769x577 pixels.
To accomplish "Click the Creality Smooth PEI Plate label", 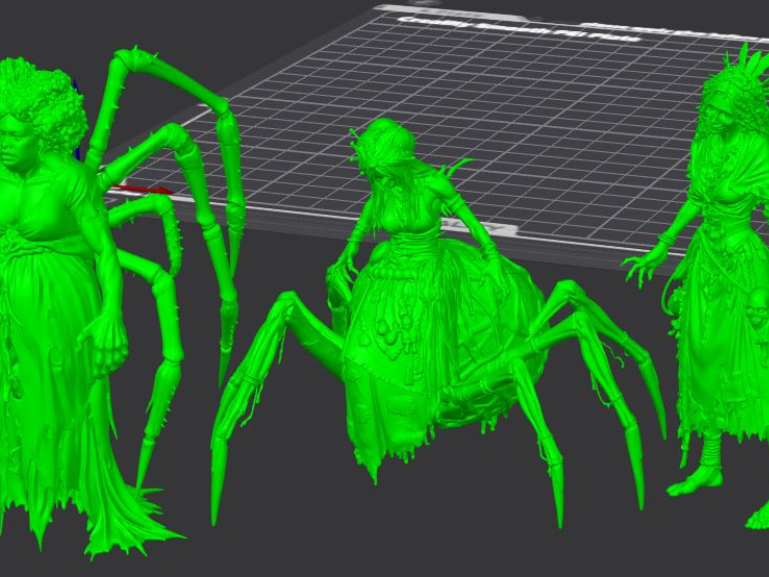I will coord(520,29).
